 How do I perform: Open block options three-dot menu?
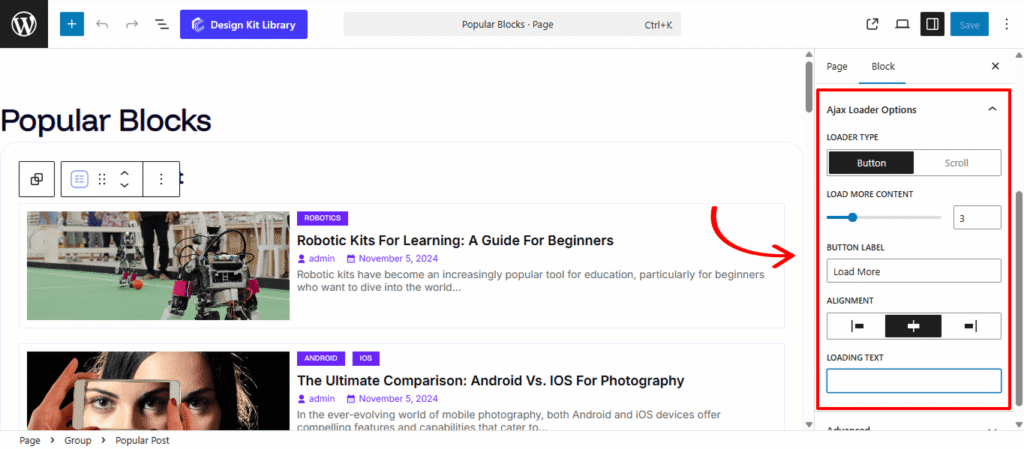tap(161, 179)
